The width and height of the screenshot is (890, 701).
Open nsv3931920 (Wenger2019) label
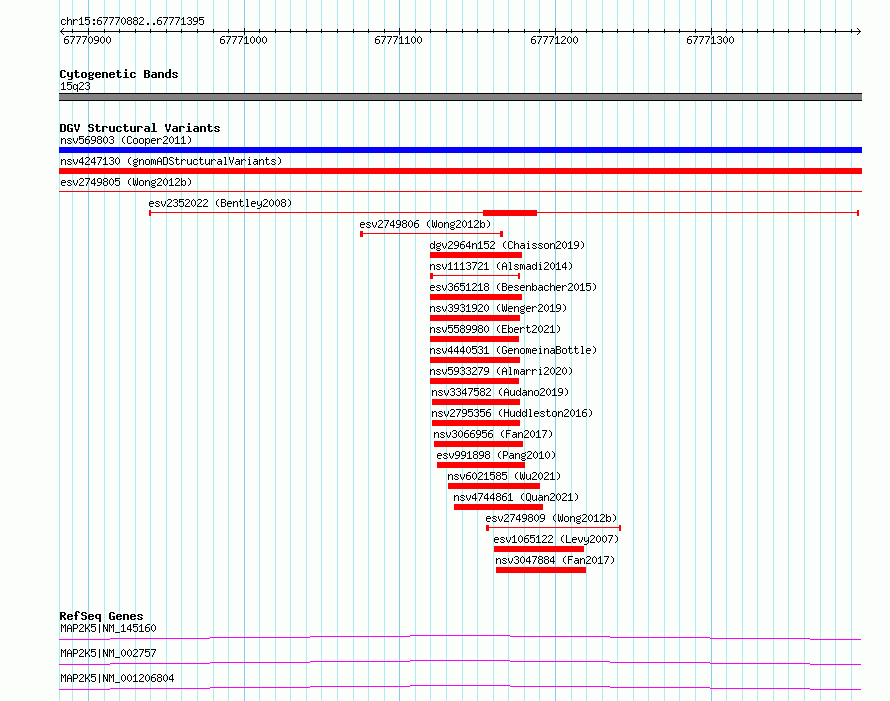click(x=498, y=308)
